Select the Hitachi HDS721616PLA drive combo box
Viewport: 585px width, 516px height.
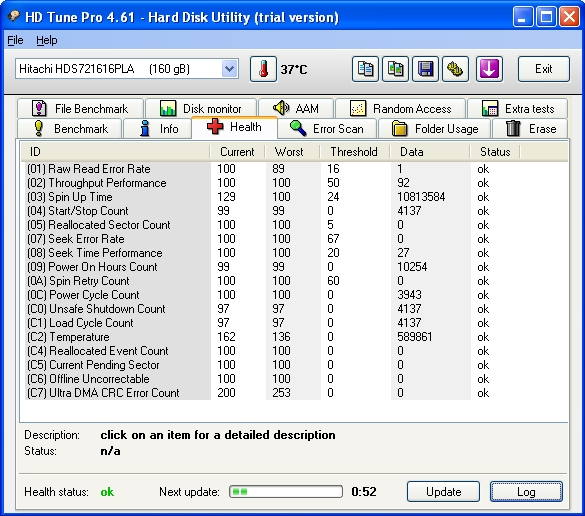[x=127, y=69]
